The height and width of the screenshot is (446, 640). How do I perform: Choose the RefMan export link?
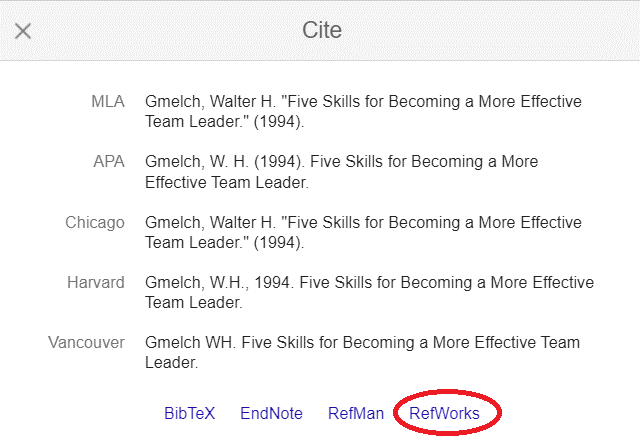pos(355,413)
